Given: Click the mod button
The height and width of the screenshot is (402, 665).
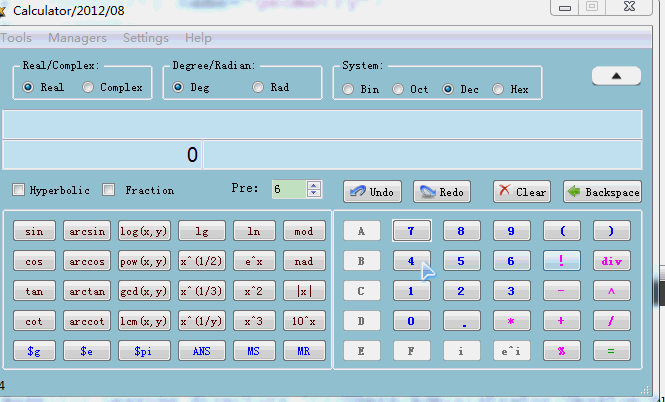Looking at the screenshot, I should (x=304, y=231).
